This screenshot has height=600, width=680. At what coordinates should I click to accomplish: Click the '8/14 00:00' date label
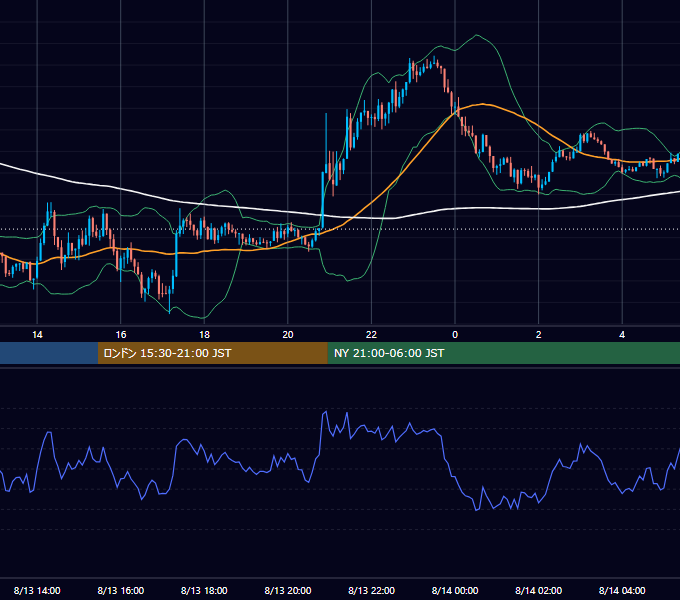[455, 590]
